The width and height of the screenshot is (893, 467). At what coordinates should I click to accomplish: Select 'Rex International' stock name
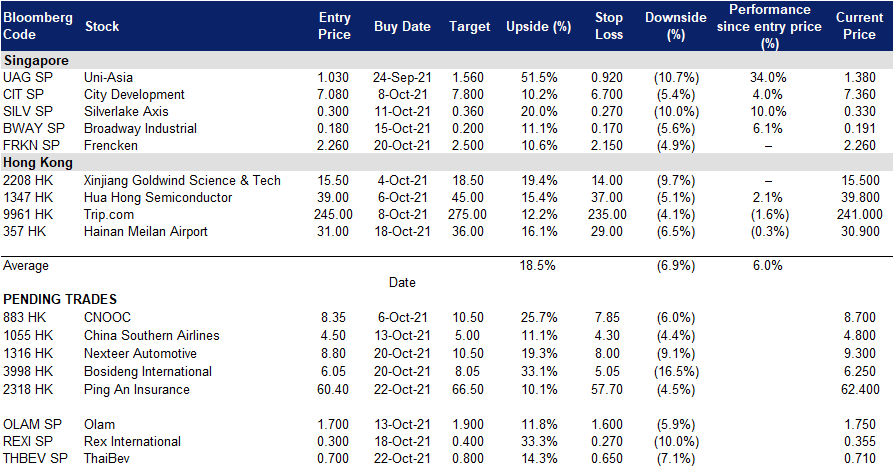pos(132,442)
